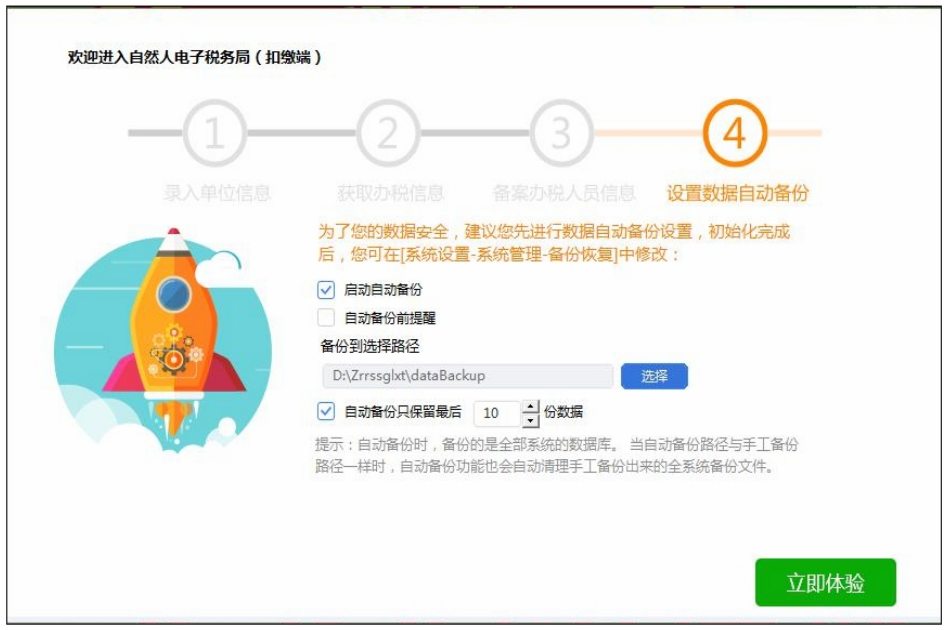Select the 获取办税信息 step label
The width and height of the screenshot is (947, 630).
click(x=390, y=193)
